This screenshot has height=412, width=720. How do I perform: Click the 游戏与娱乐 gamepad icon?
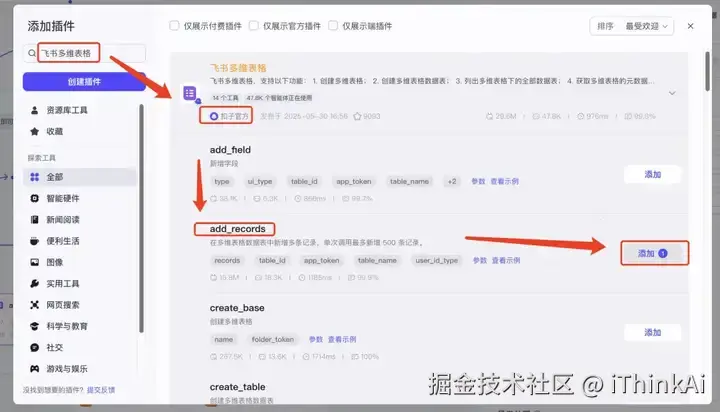pos(34,369)
